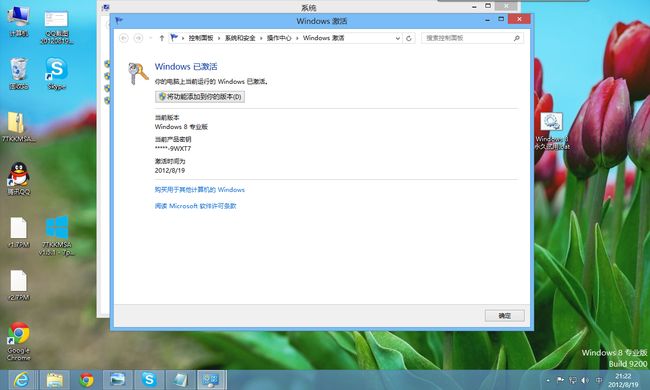Select the Windows 8 永久激活.bat file icon
The height and width of the screenshot is (390, 650).
click(551, 131)
